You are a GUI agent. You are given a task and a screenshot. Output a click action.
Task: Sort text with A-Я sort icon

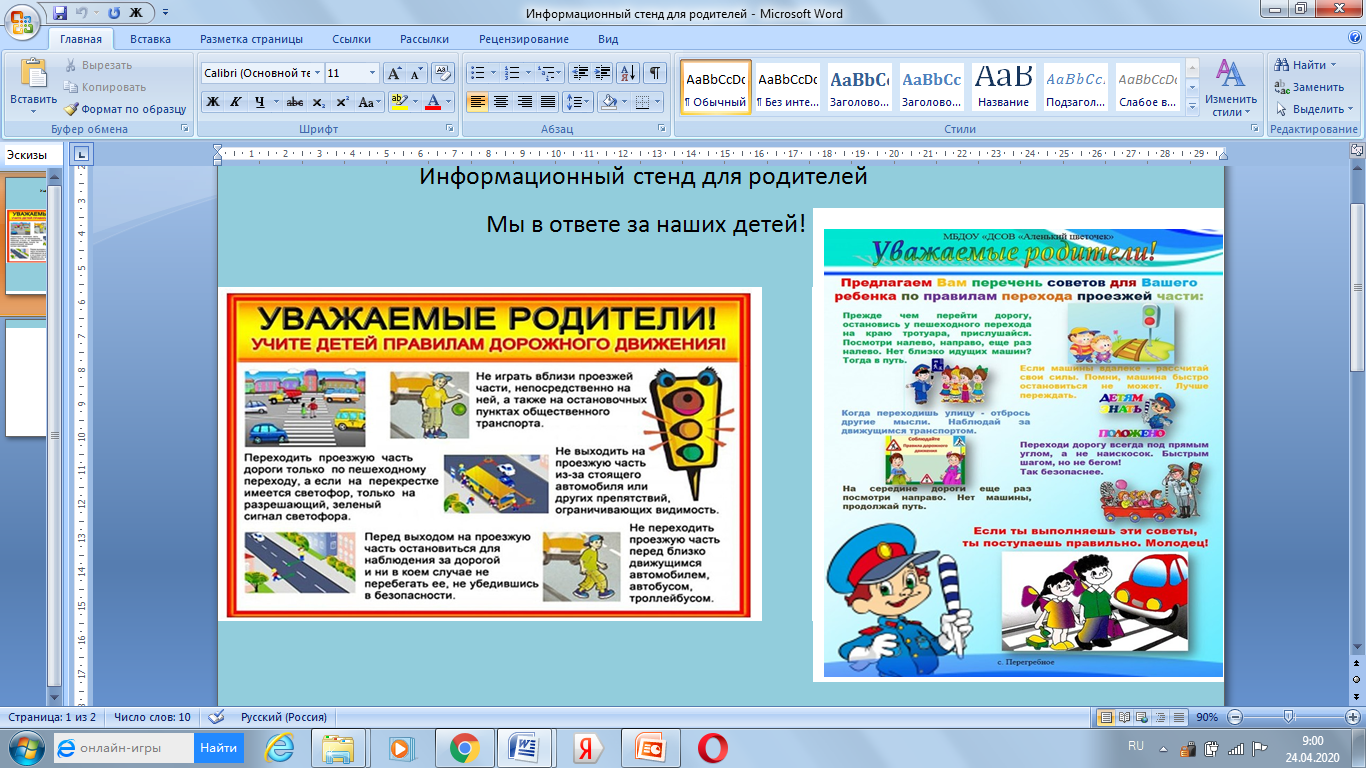click(x=628, y=73)
